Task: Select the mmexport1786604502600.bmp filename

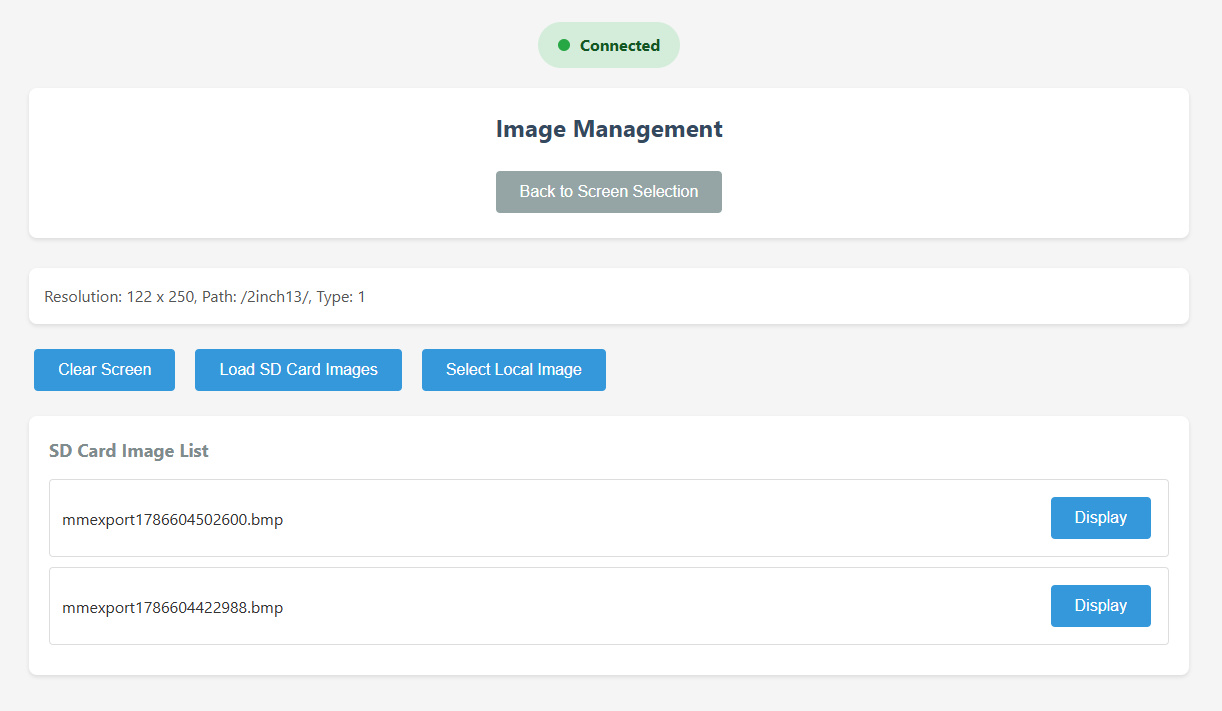Action: pyautogui.click(x=173, y=520)
